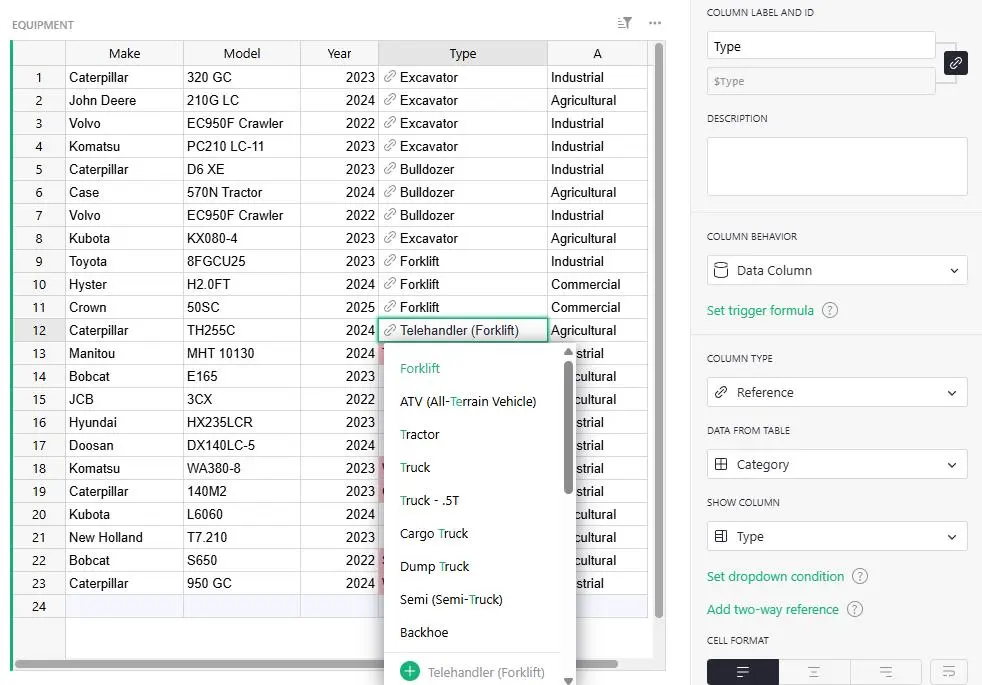
Task: Align cell text center
Action: pyautogui.click(x=814, y=672)
